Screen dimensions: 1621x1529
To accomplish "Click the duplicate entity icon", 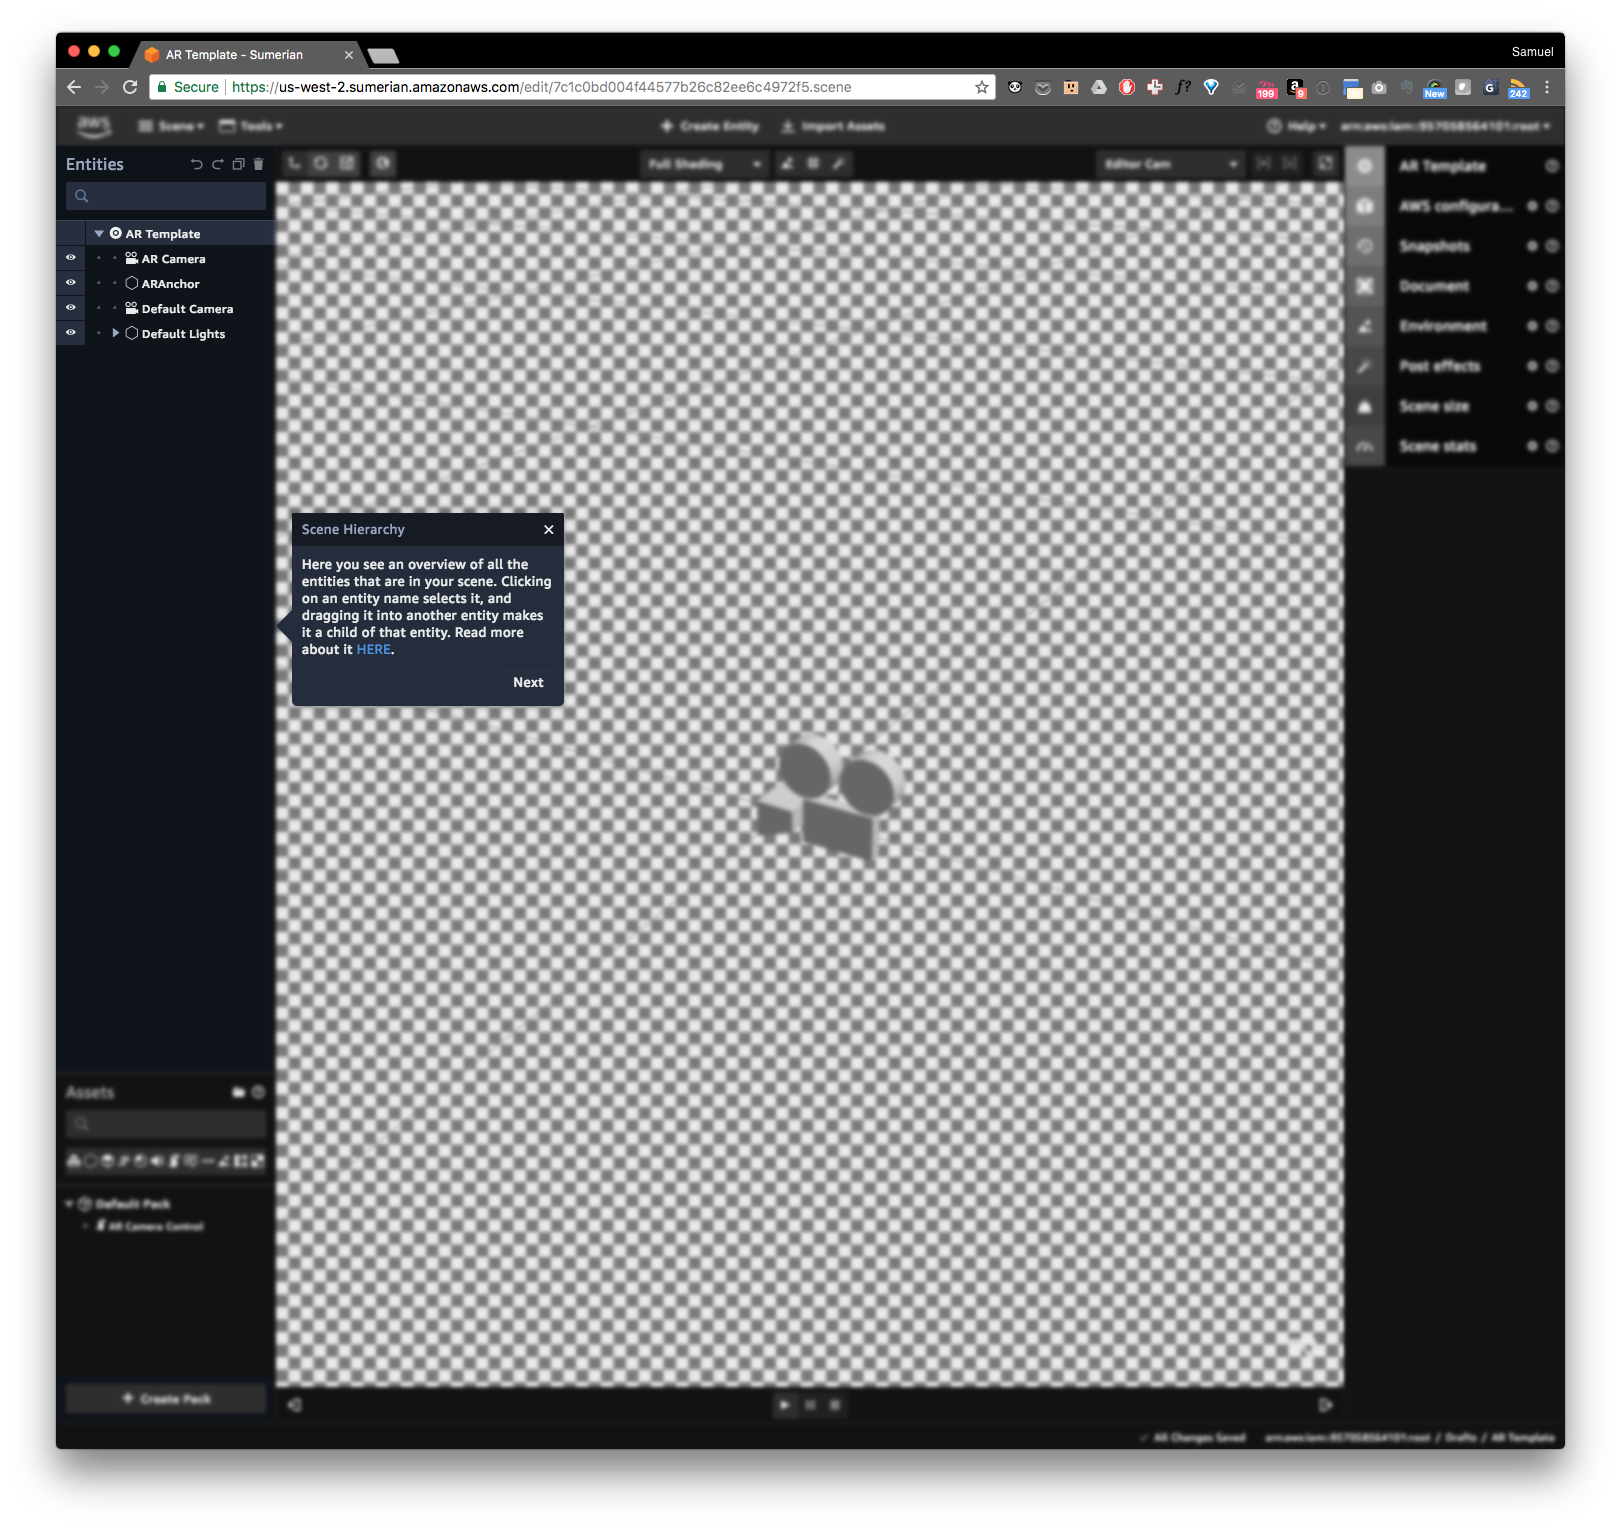I will (238, 164).
